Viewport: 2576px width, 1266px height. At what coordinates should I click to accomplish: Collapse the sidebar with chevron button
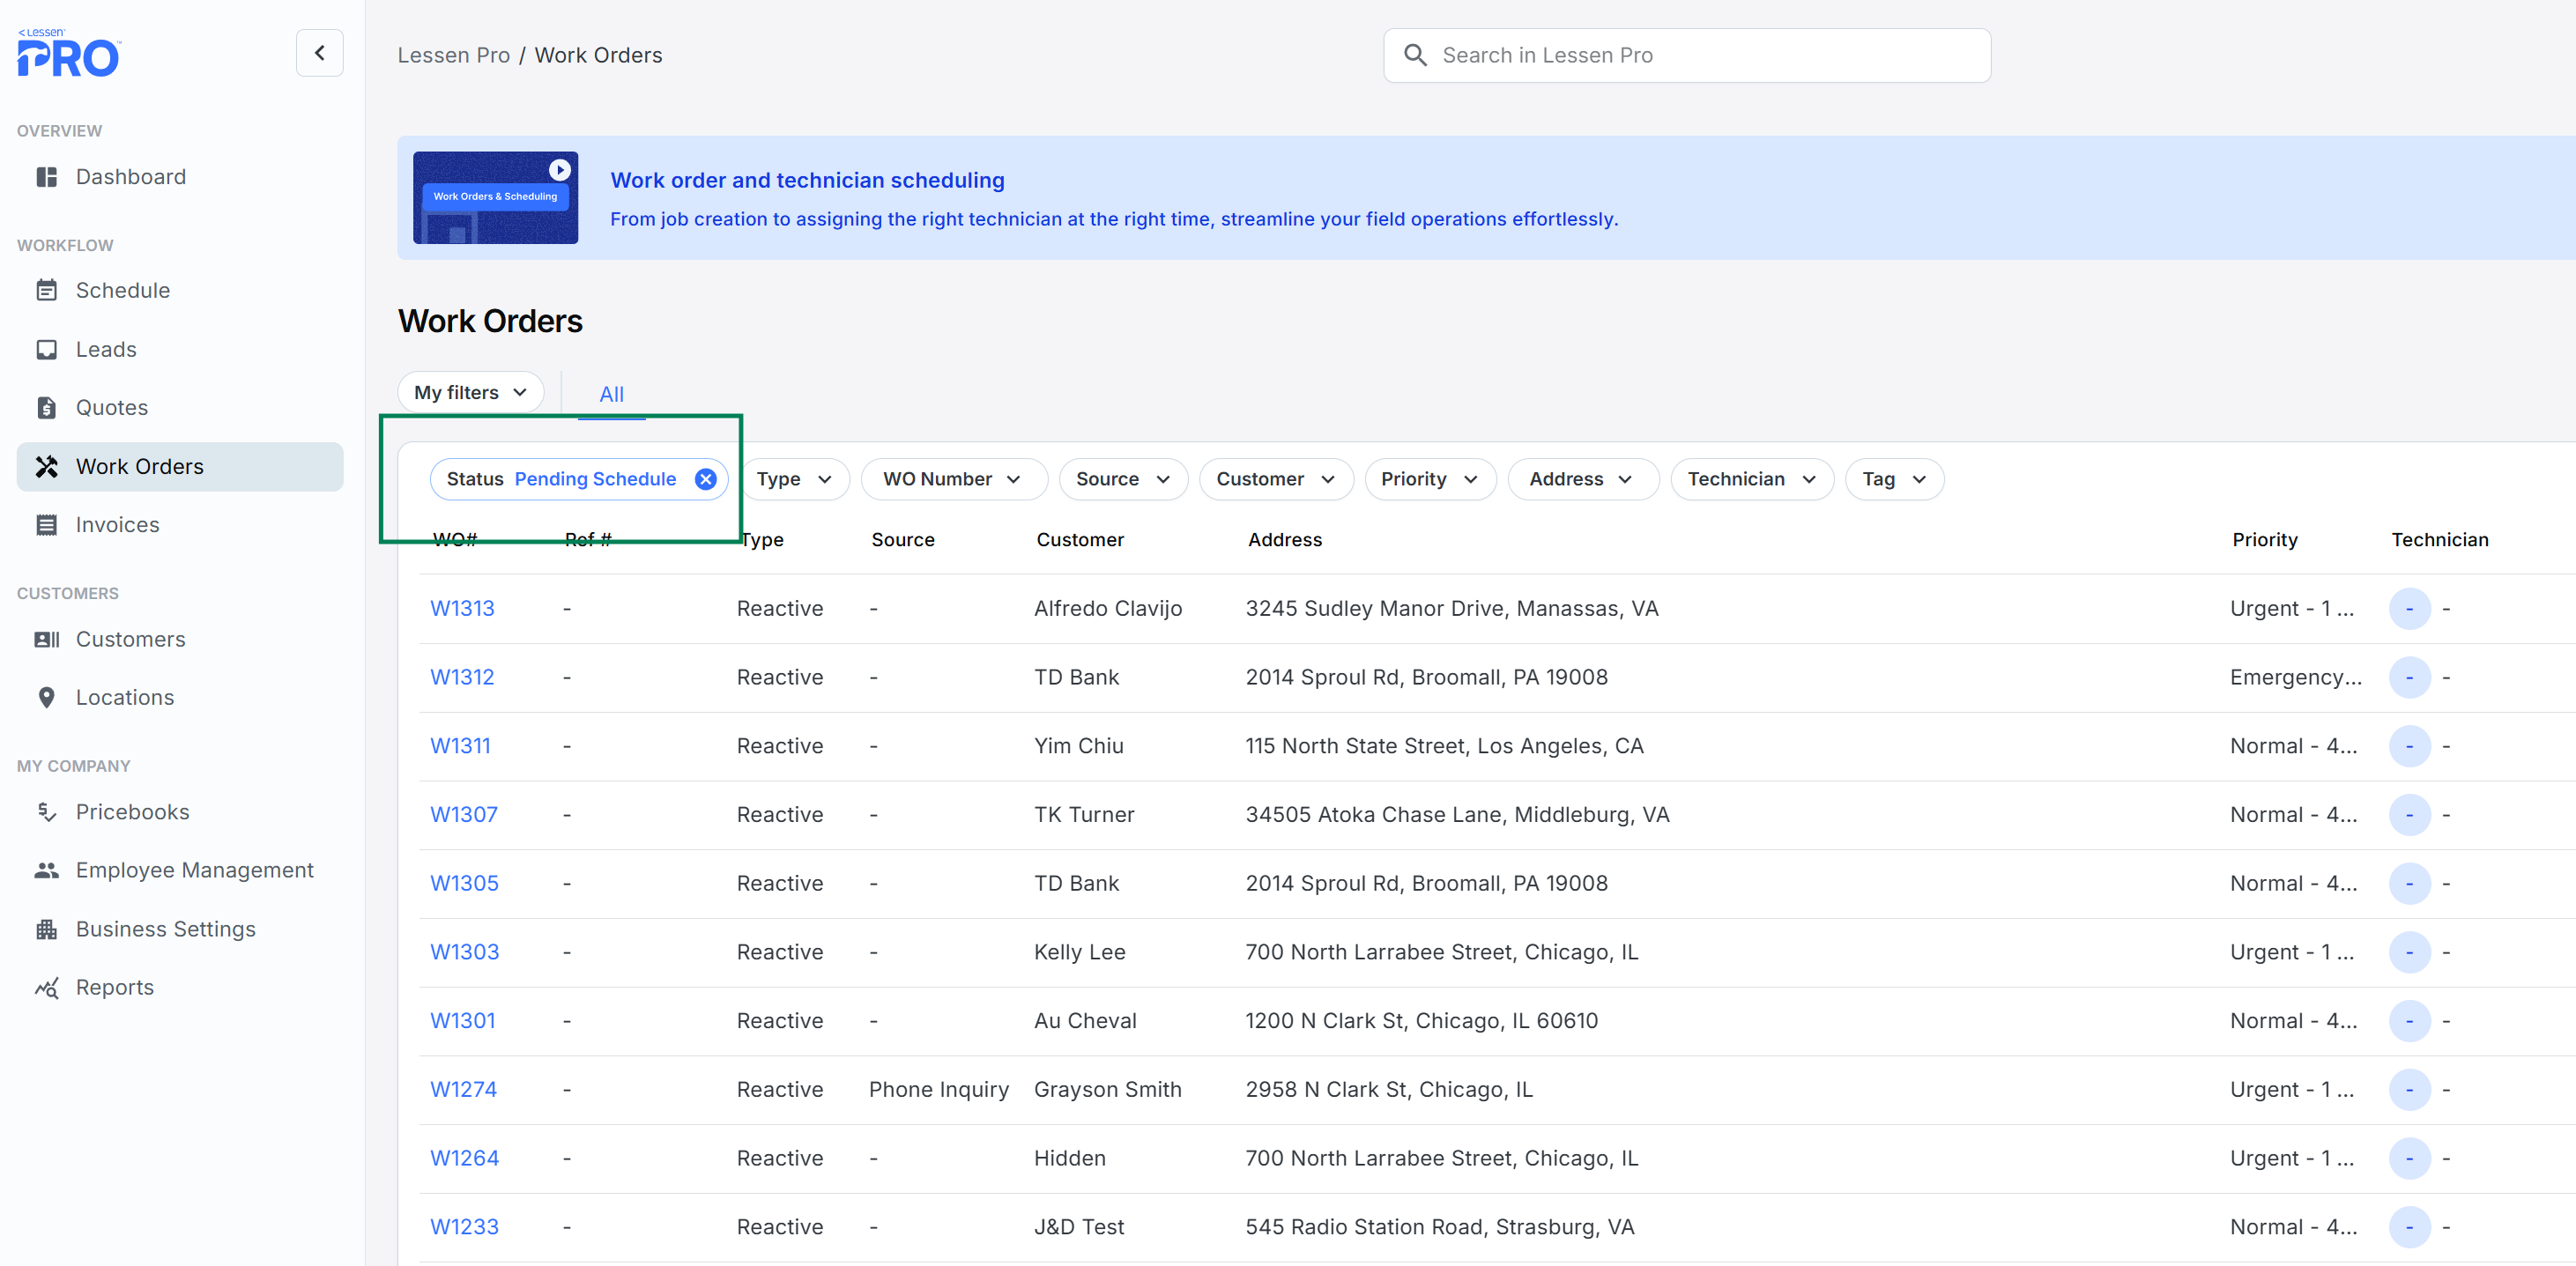[x=319, y=53]
